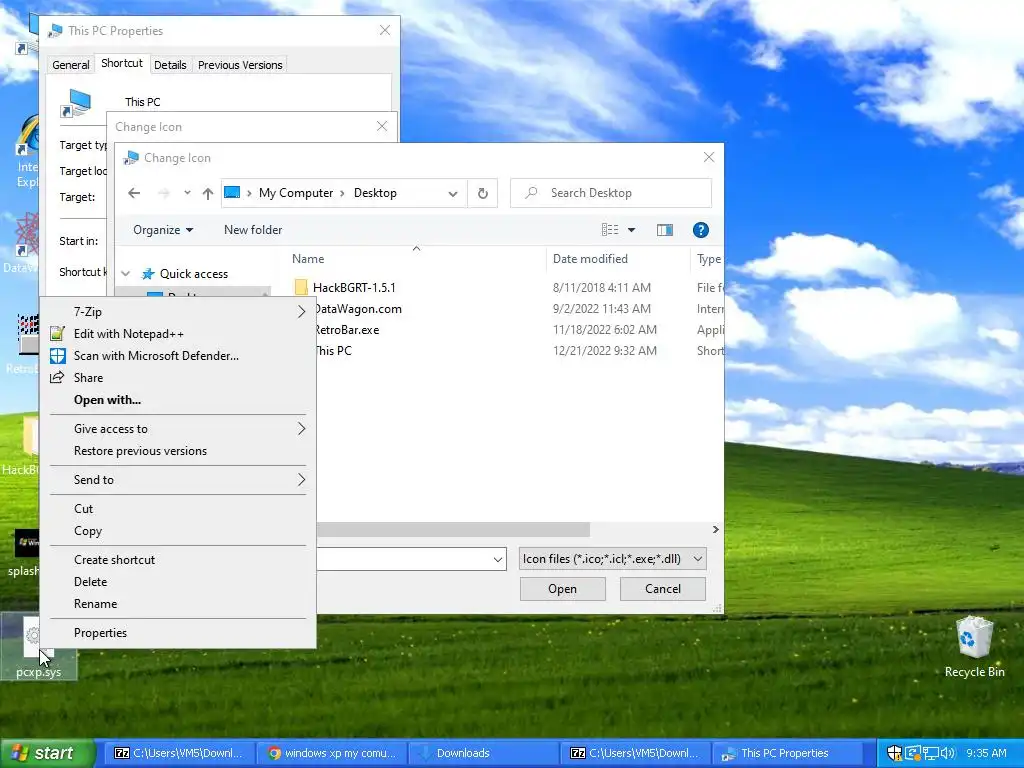Click the Windows Security tray icon
1024x768 pixels.
tap(895, 753)
